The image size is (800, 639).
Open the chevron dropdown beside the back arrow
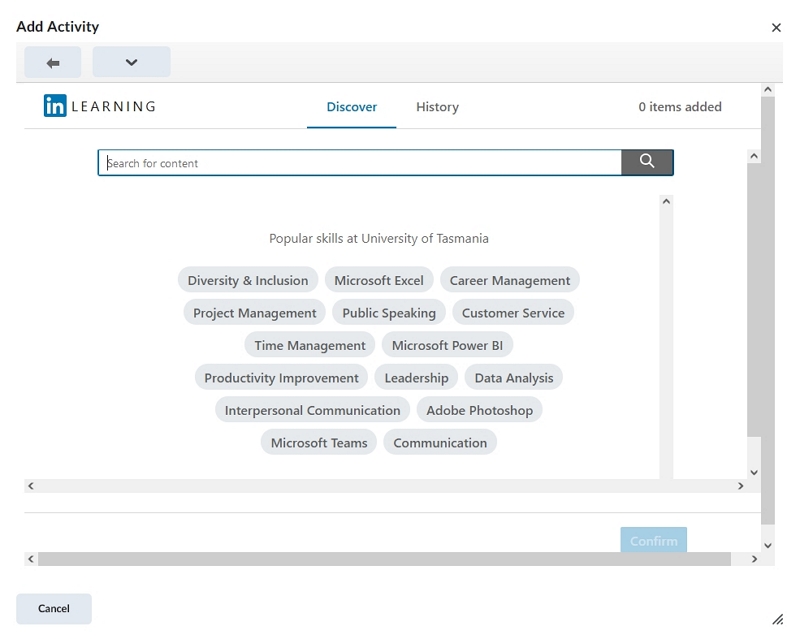[131, 62]
